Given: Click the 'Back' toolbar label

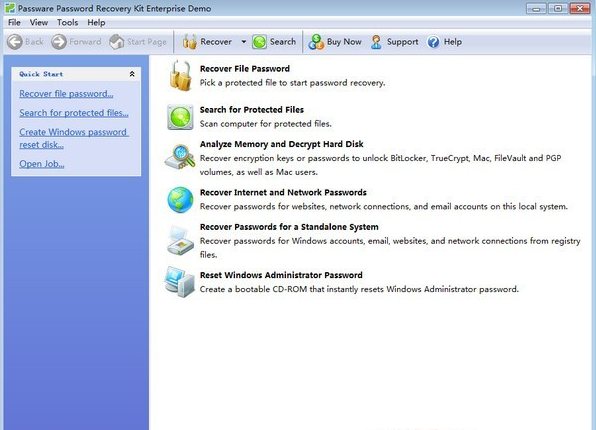Looking at the screenshot, I should point(34,42).
